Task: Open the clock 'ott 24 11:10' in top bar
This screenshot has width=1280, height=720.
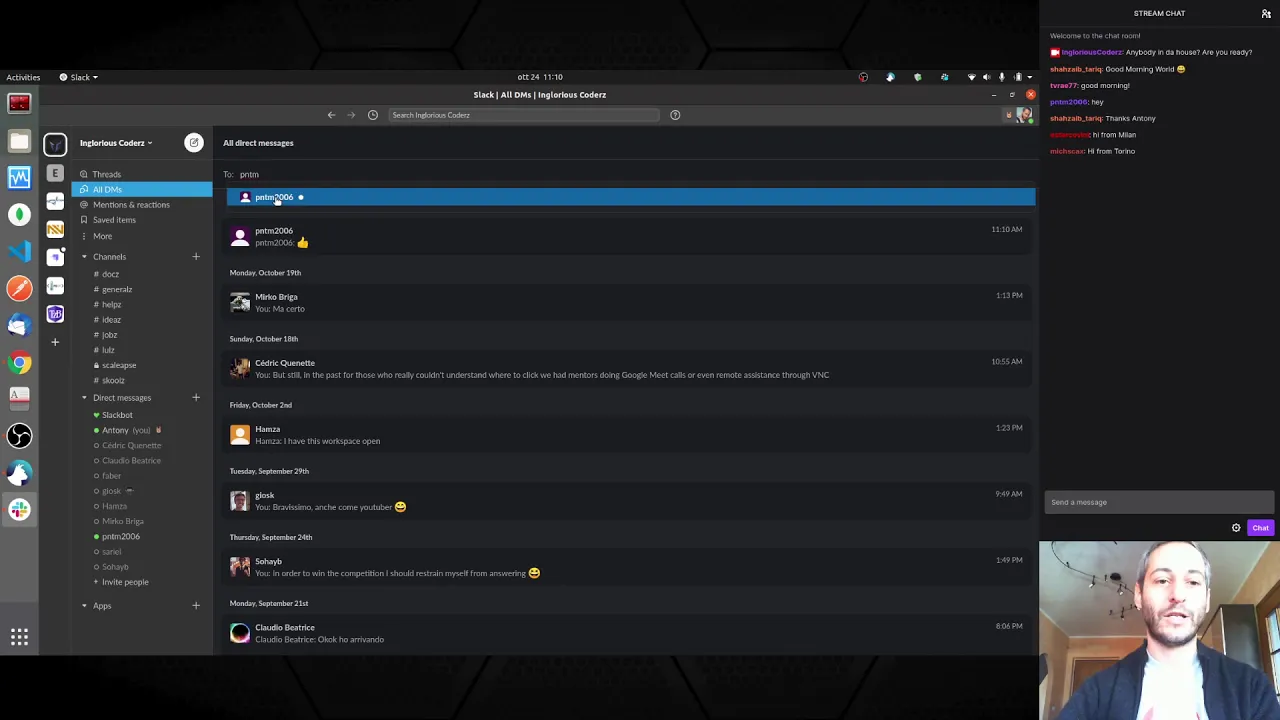Action: (540, 77)
